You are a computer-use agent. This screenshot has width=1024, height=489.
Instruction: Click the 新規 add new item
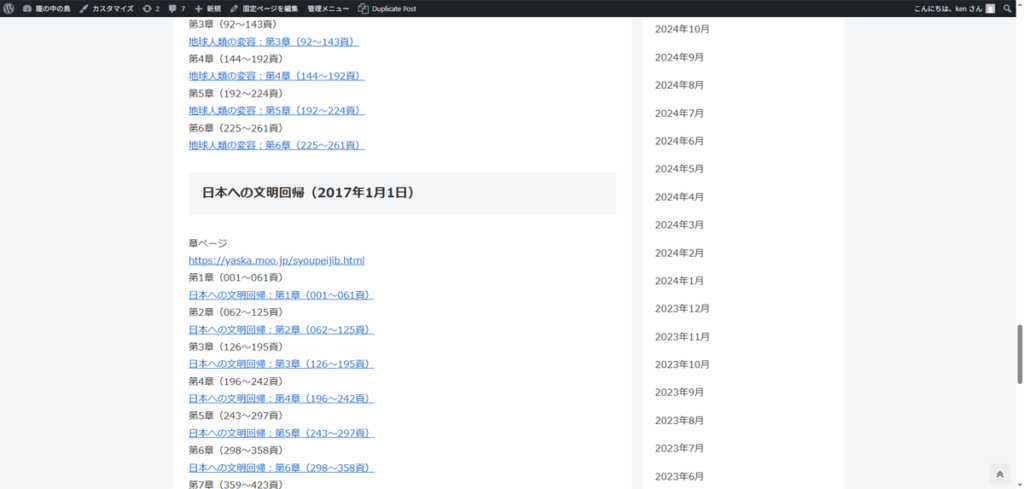pos(208,8)
